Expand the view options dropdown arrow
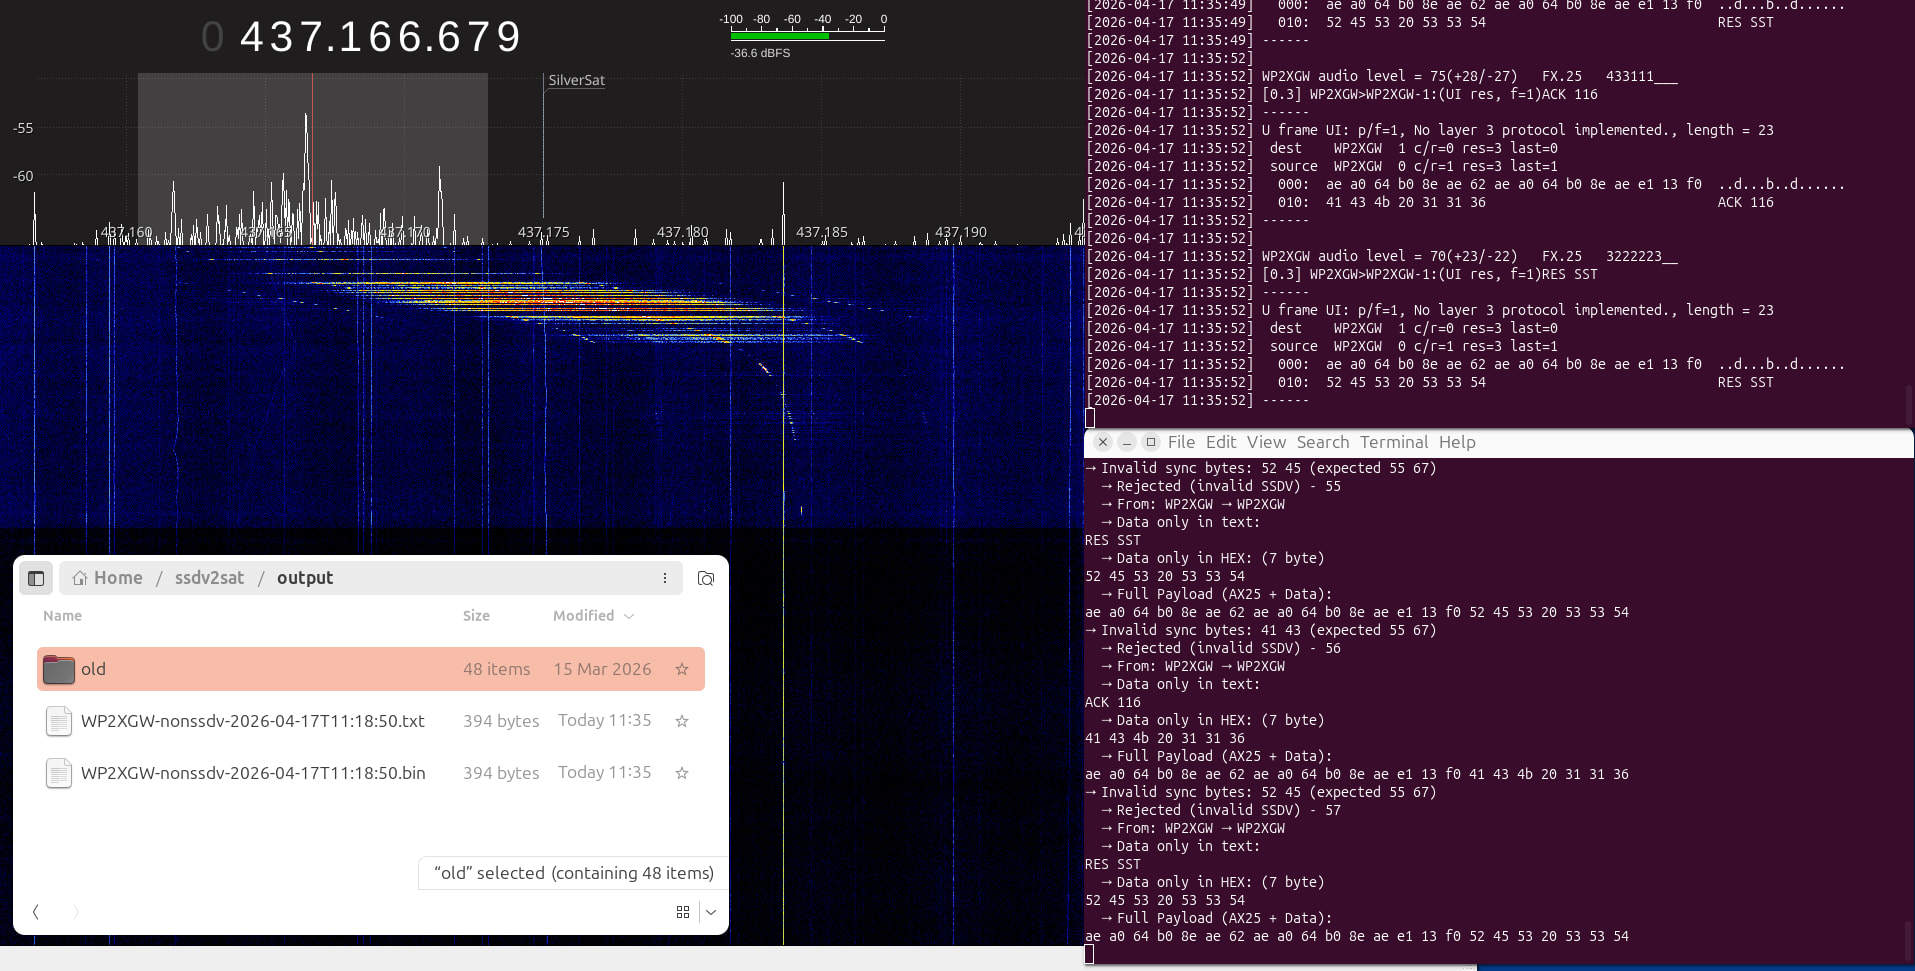1915x971 pixels. pos(711,912)
